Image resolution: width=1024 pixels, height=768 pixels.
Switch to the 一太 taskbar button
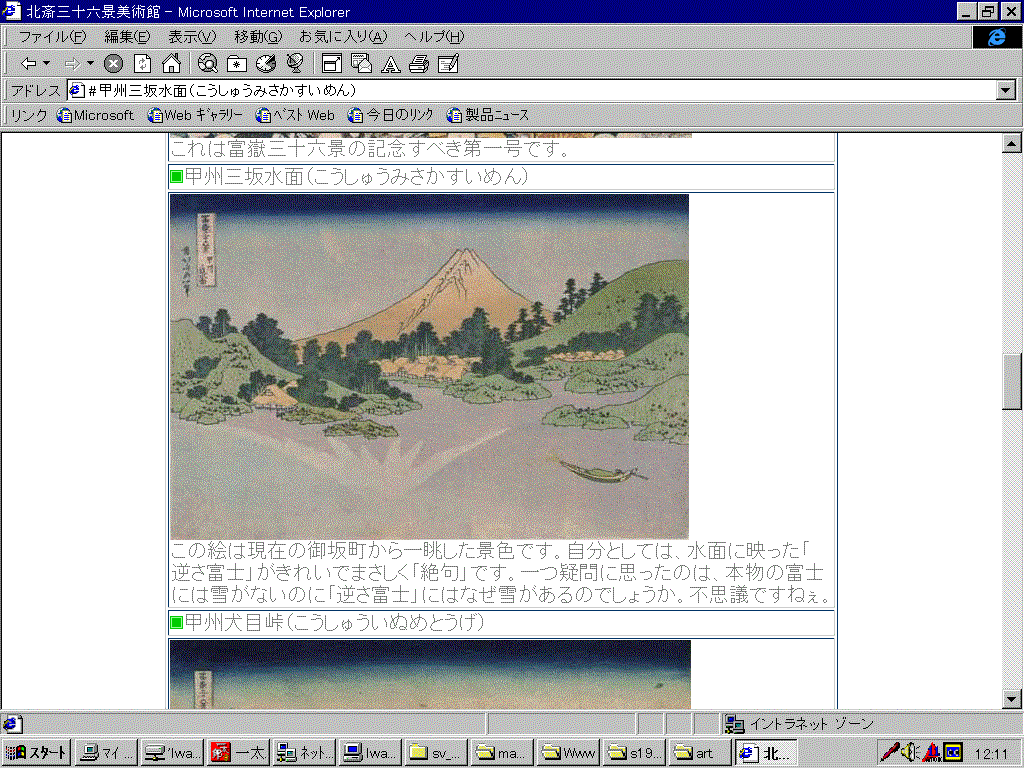(238, 752)
